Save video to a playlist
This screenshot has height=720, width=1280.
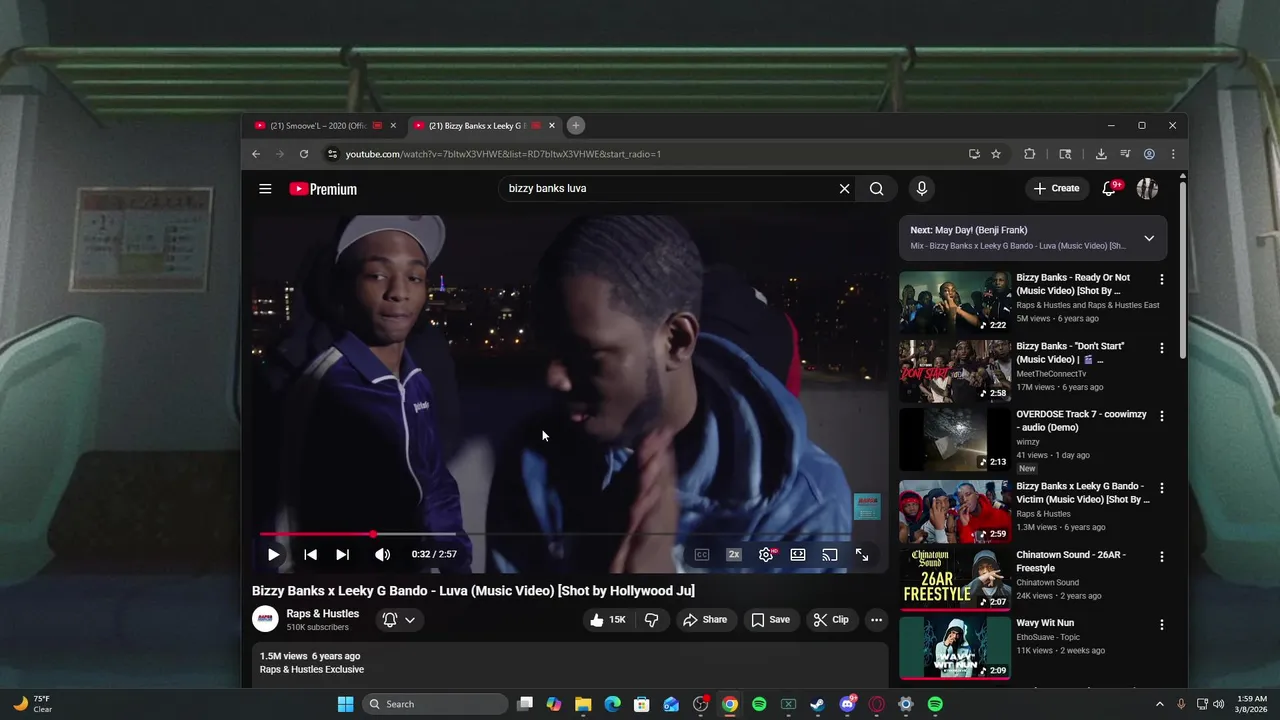pos(771,620)
